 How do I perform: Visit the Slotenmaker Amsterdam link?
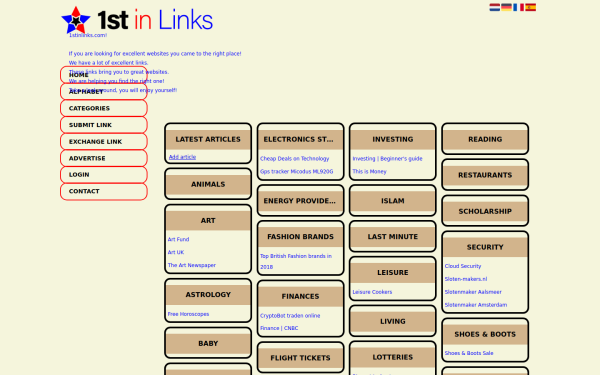click(x=476, y=305)
